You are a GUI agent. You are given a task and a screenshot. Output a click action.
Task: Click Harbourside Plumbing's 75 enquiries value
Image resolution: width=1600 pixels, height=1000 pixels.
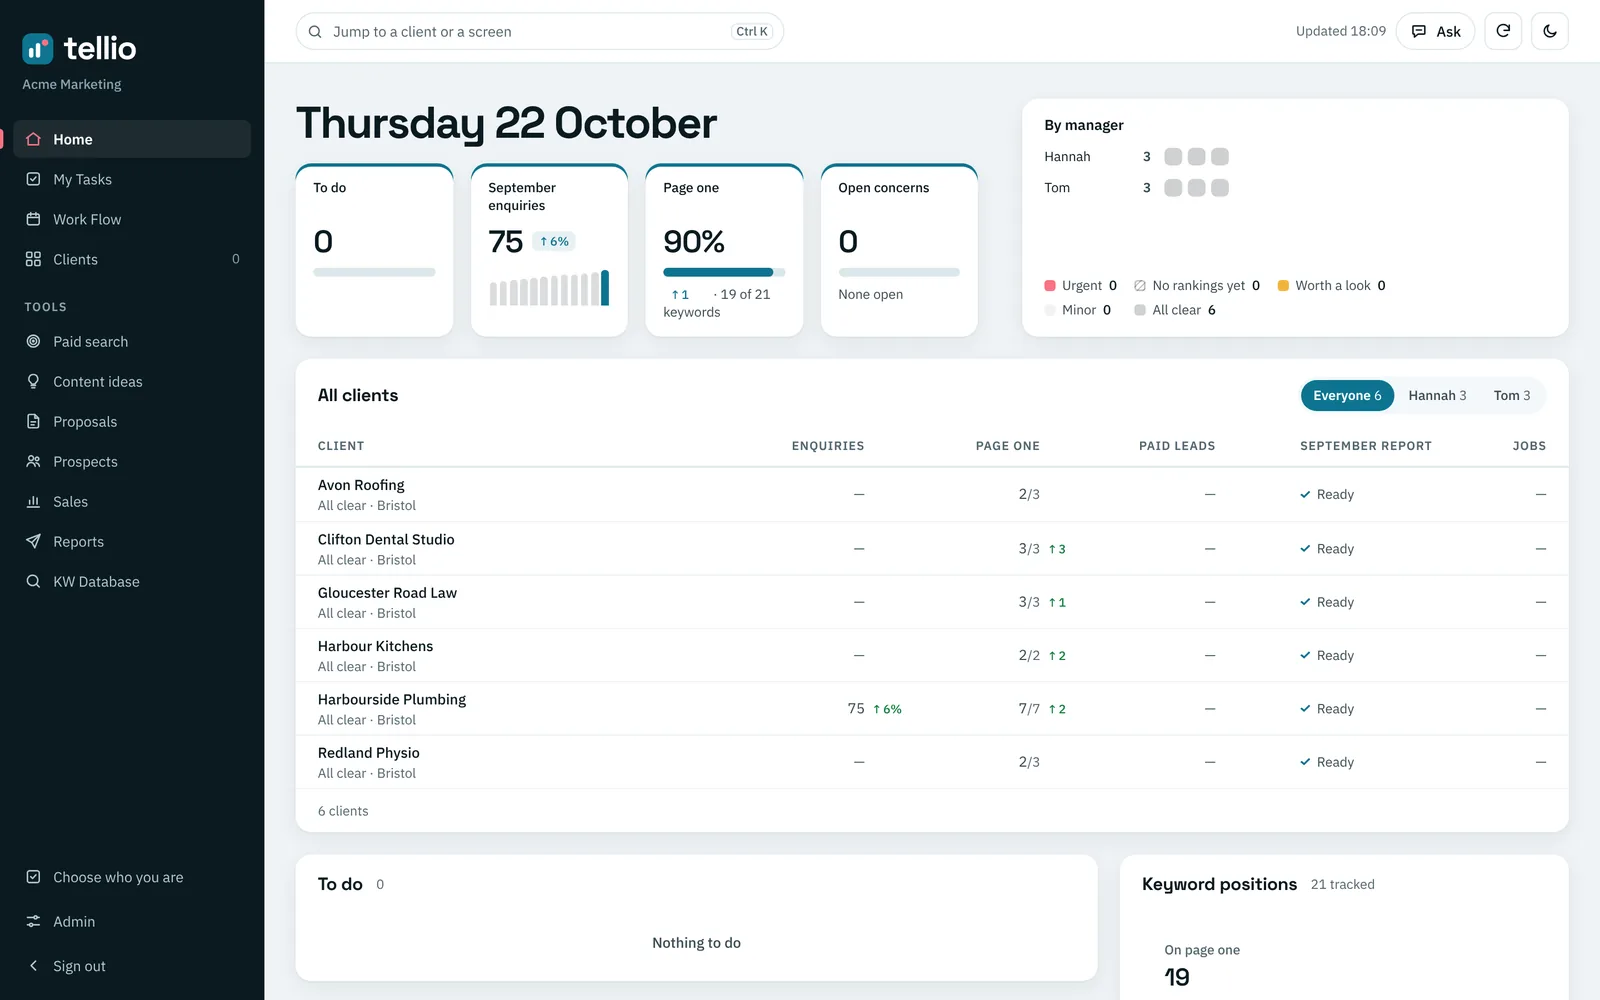[x=856, y=709]
